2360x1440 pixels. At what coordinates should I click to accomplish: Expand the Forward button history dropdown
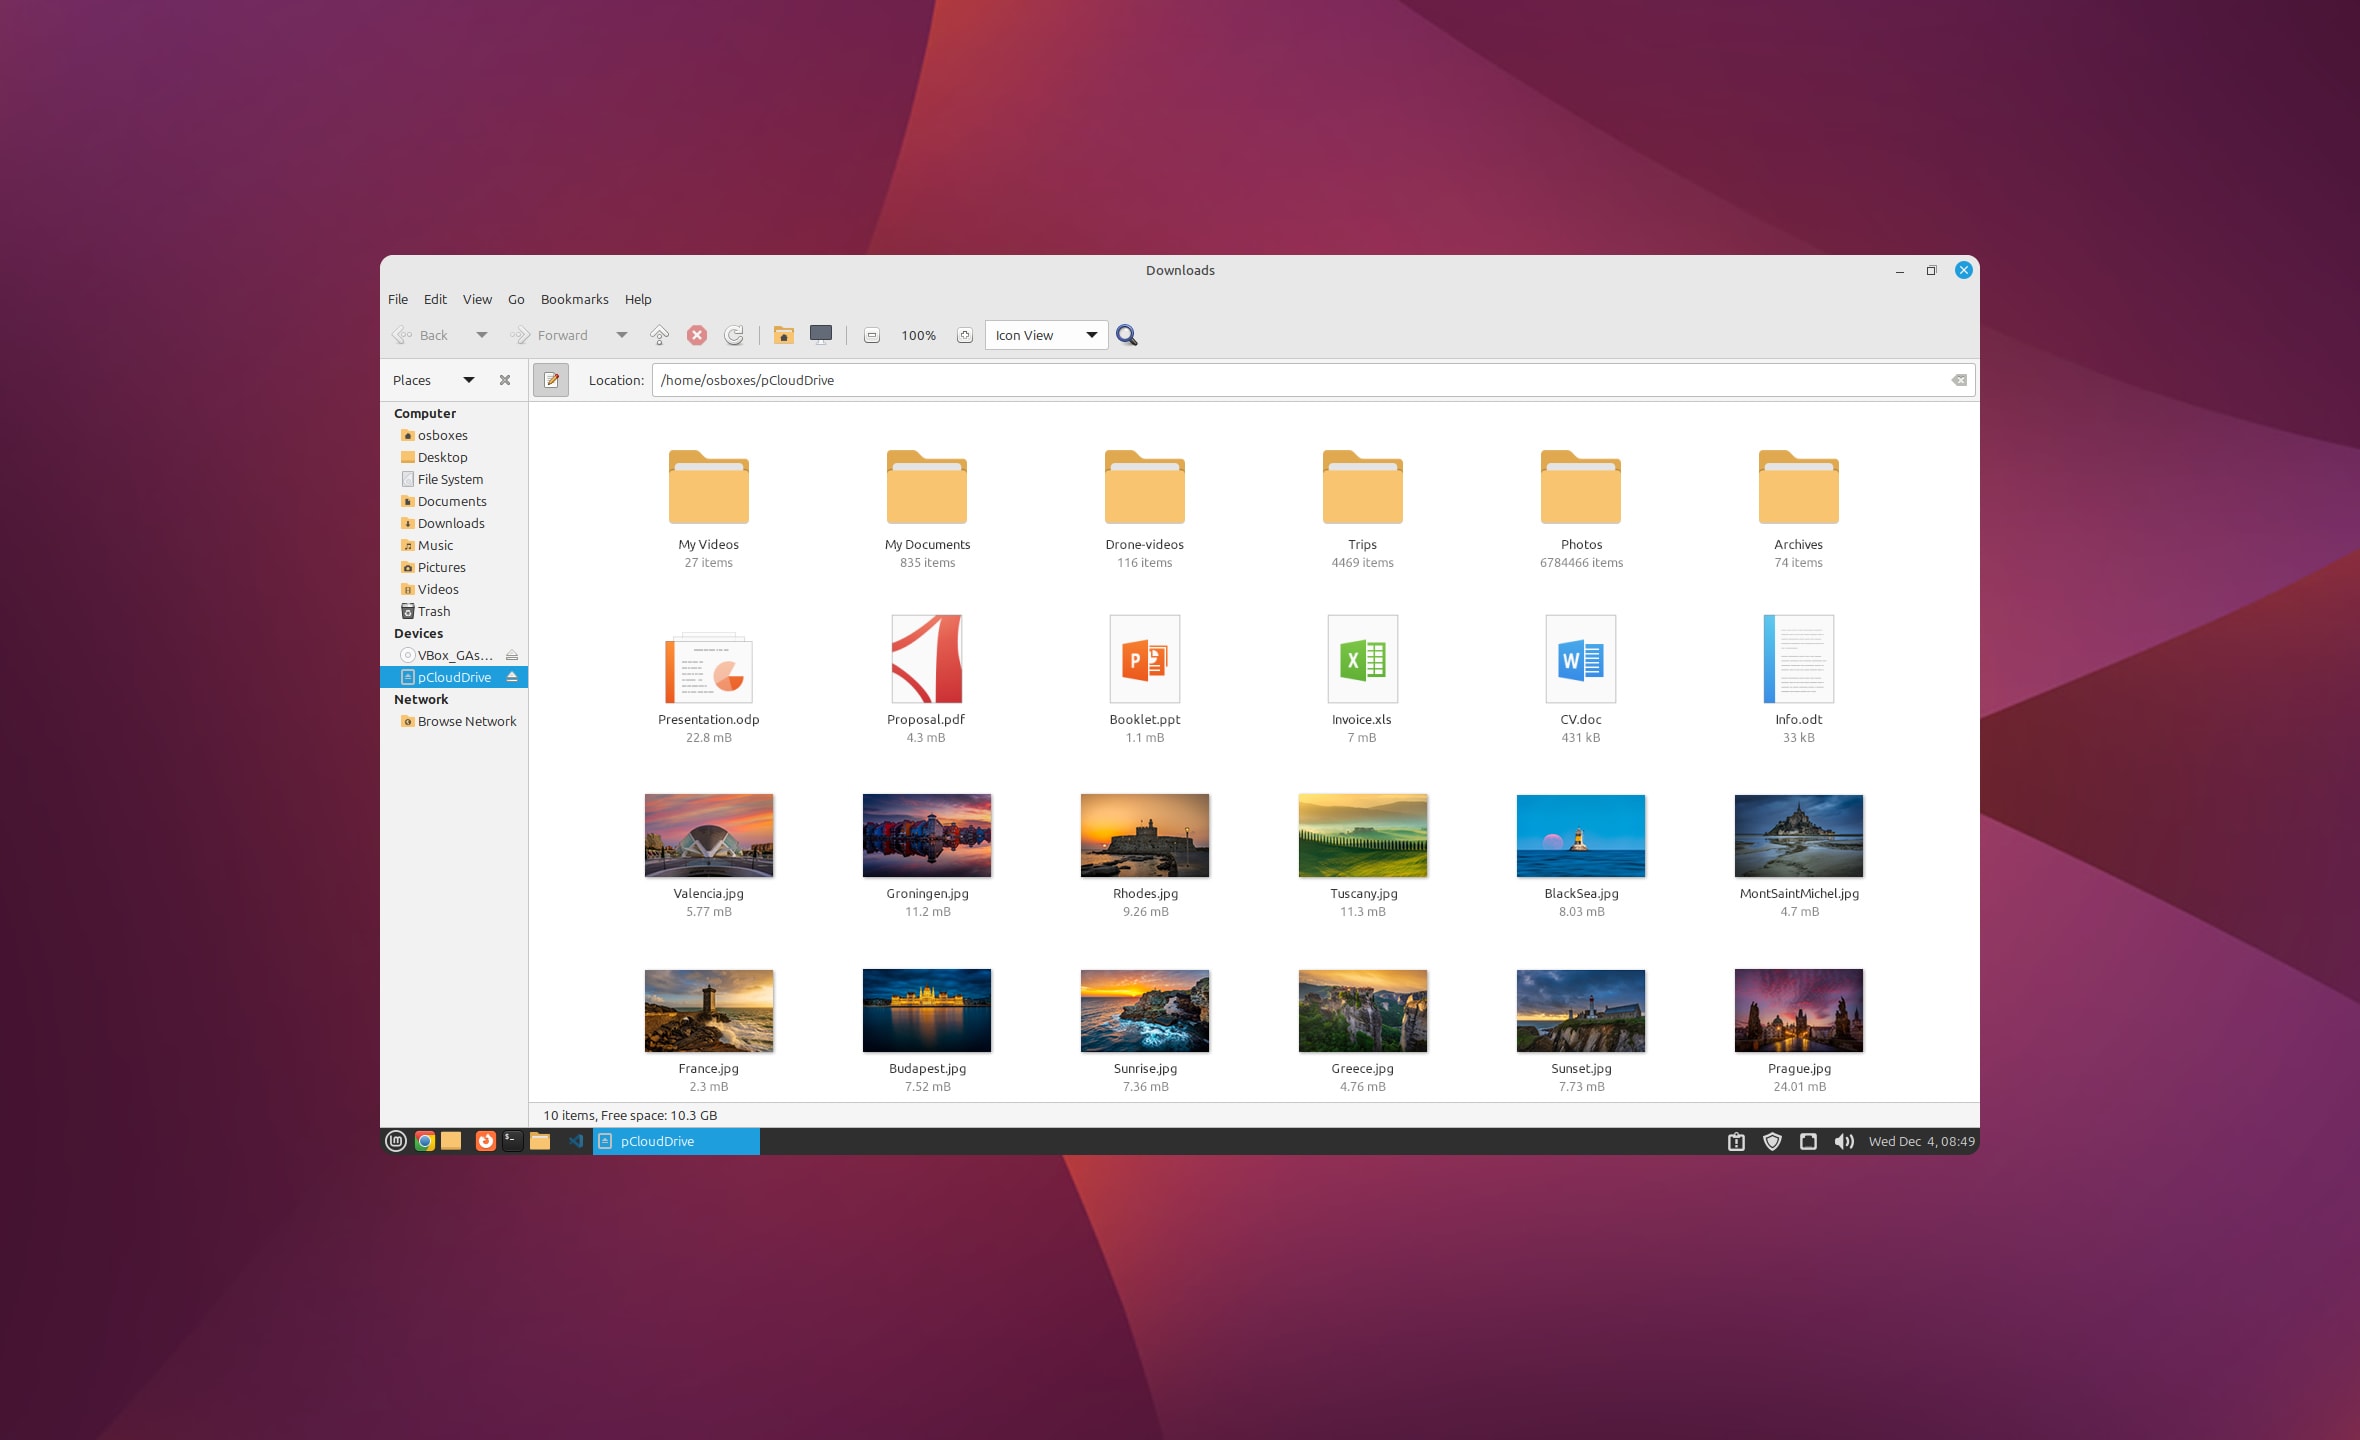pos(621,335)
